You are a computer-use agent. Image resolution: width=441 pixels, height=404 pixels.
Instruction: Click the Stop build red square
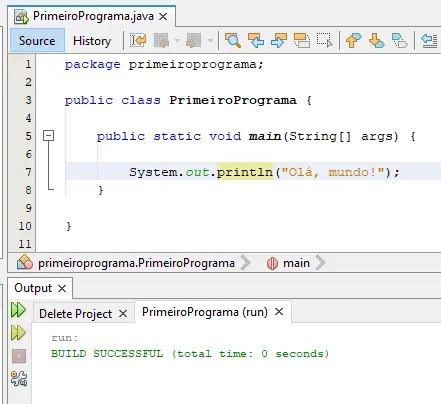click(x=19, y=356)
